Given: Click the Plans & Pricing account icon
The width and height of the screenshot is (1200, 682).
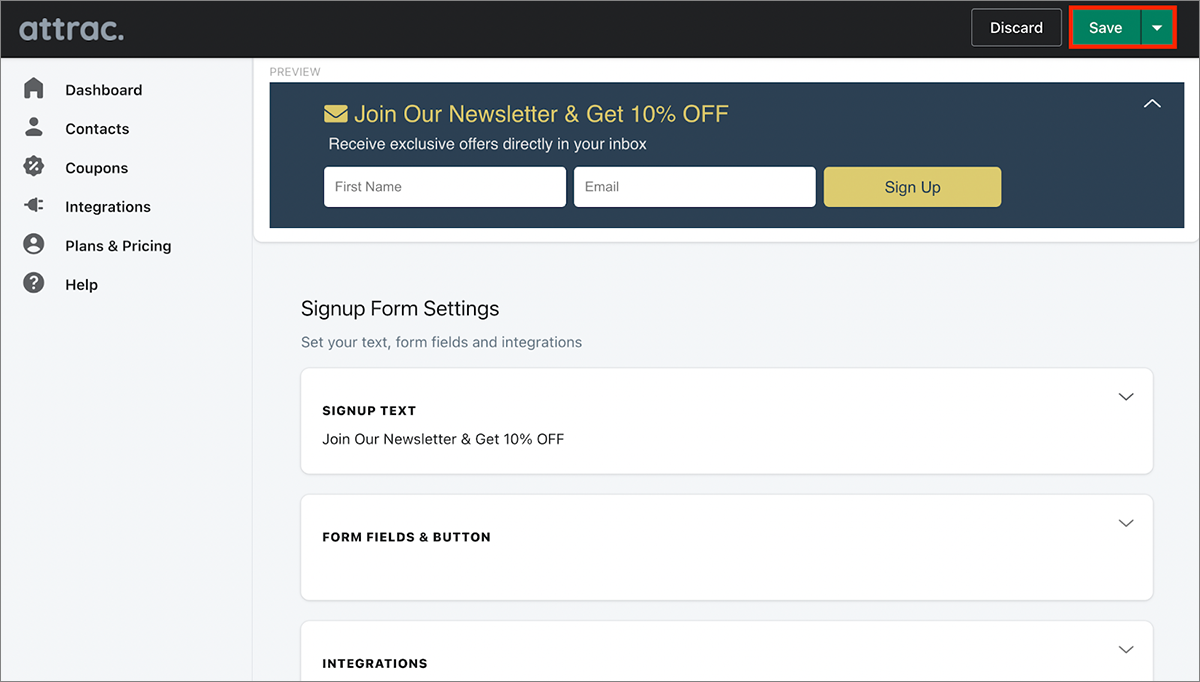Looking at the screenshot, I should 33,244.
